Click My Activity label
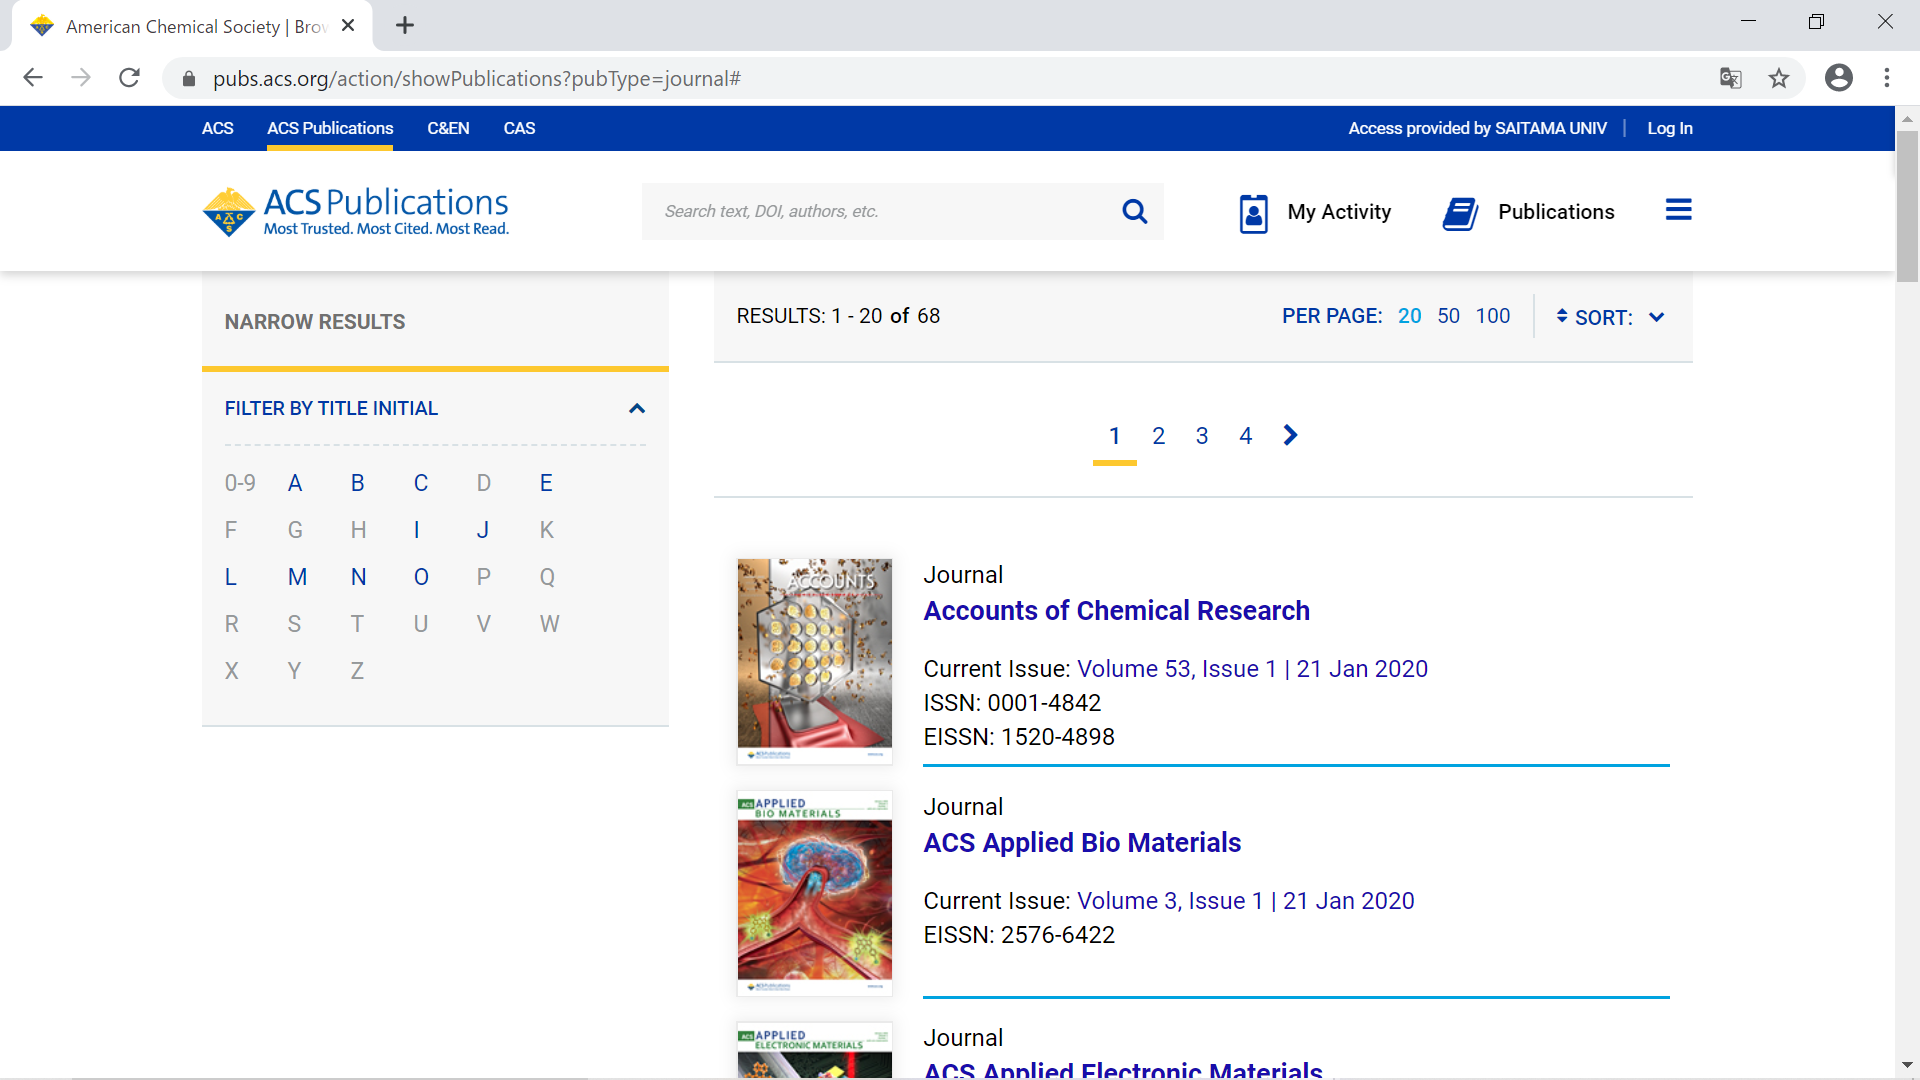The width and height of the screenshot is (1920, 1080). [1339, 212]
